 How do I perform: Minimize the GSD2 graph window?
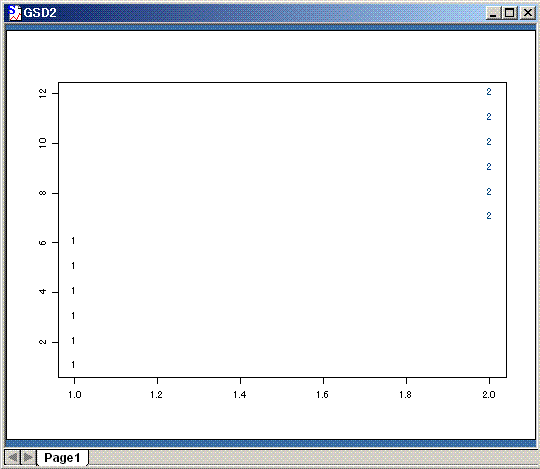[493, 13]
